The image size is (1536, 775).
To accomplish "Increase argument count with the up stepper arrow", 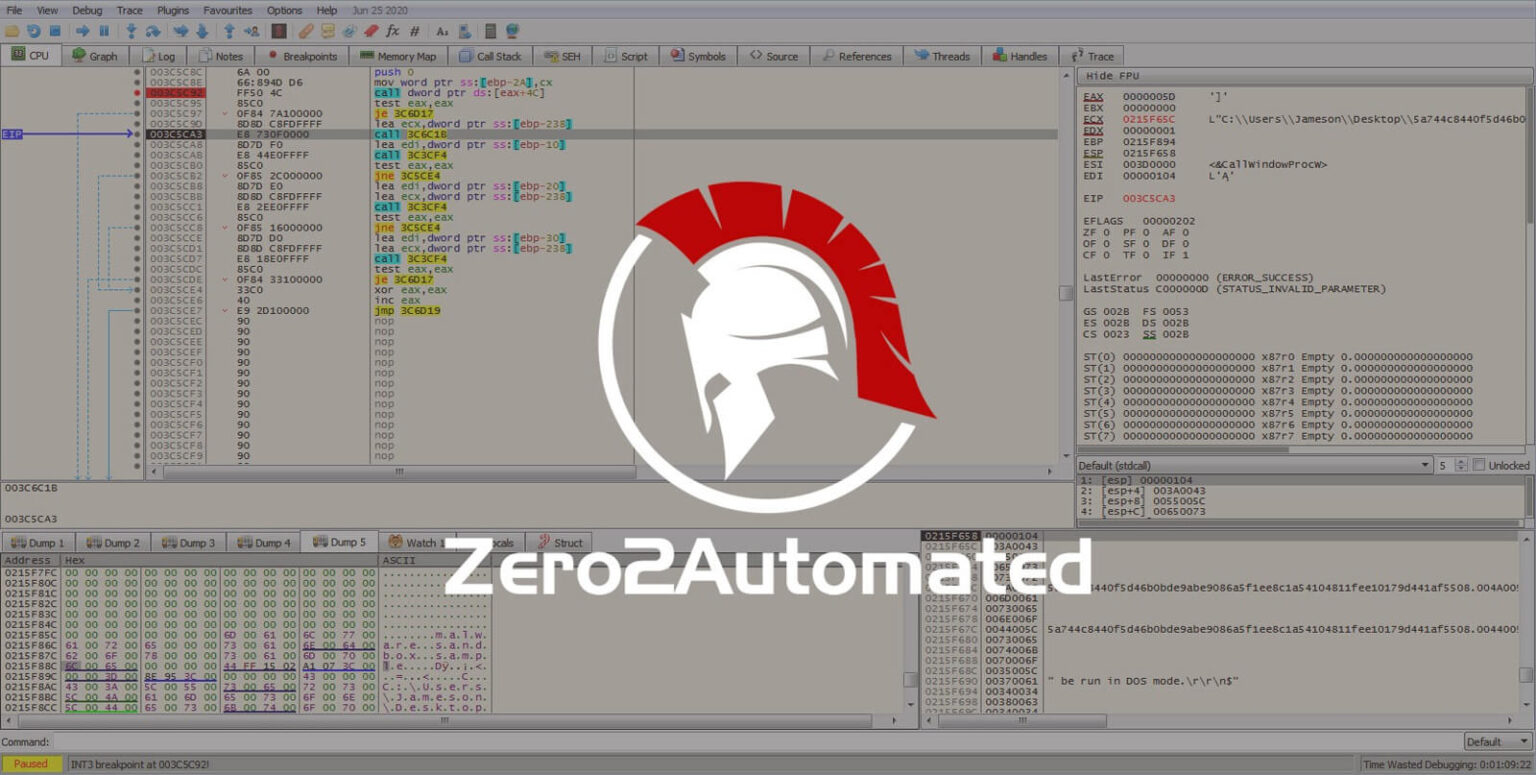I will pyautogui.click(x=1461, y=461).
